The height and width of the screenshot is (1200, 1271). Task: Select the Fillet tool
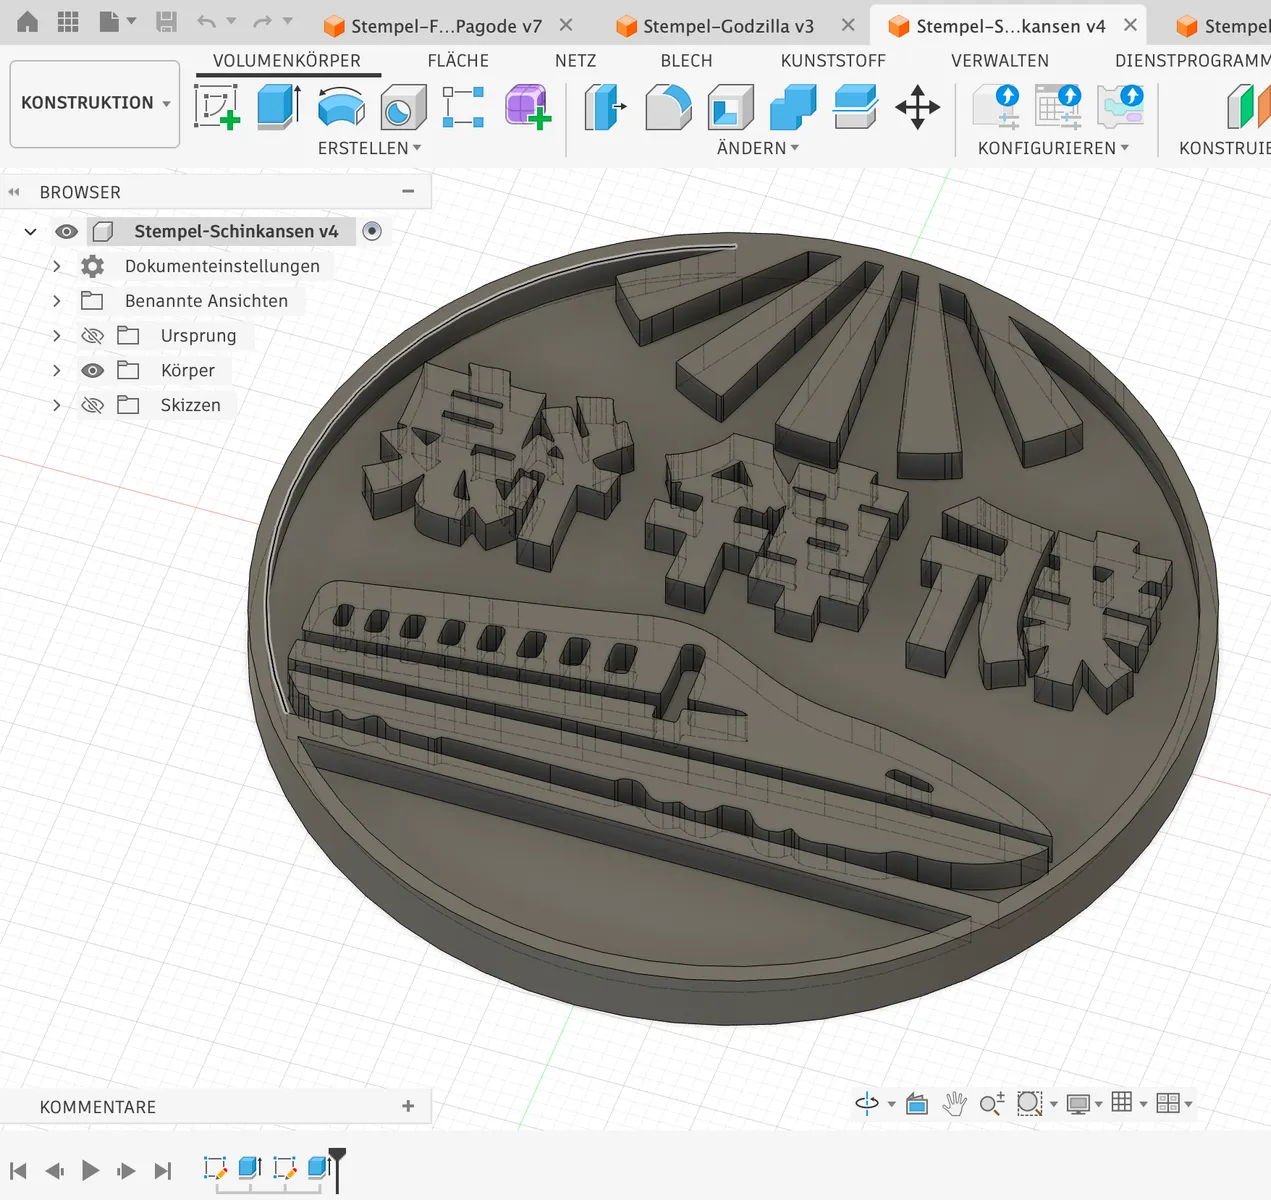pyautogui.click(x=668, y=107)
